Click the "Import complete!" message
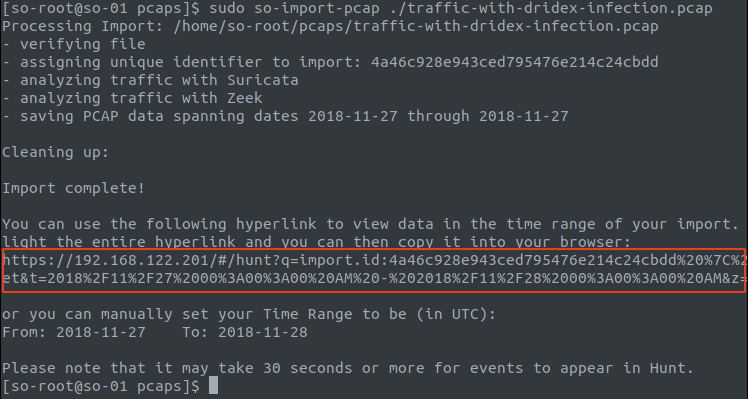 coord(73,188)
